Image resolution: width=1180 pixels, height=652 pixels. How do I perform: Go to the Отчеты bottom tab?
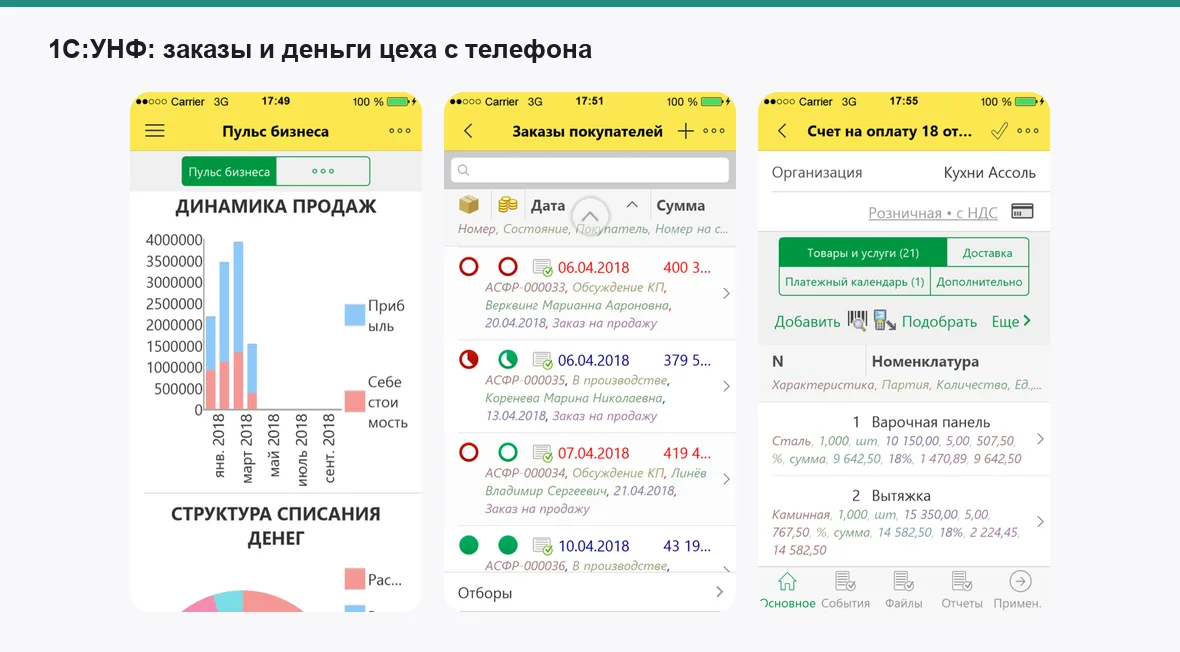pyautogui.click(x=962, y=591)
